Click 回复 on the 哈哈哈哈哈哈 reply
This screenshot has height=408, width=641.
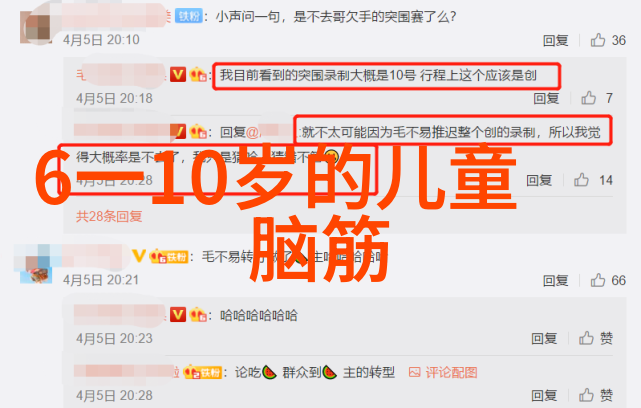[544, 338]
